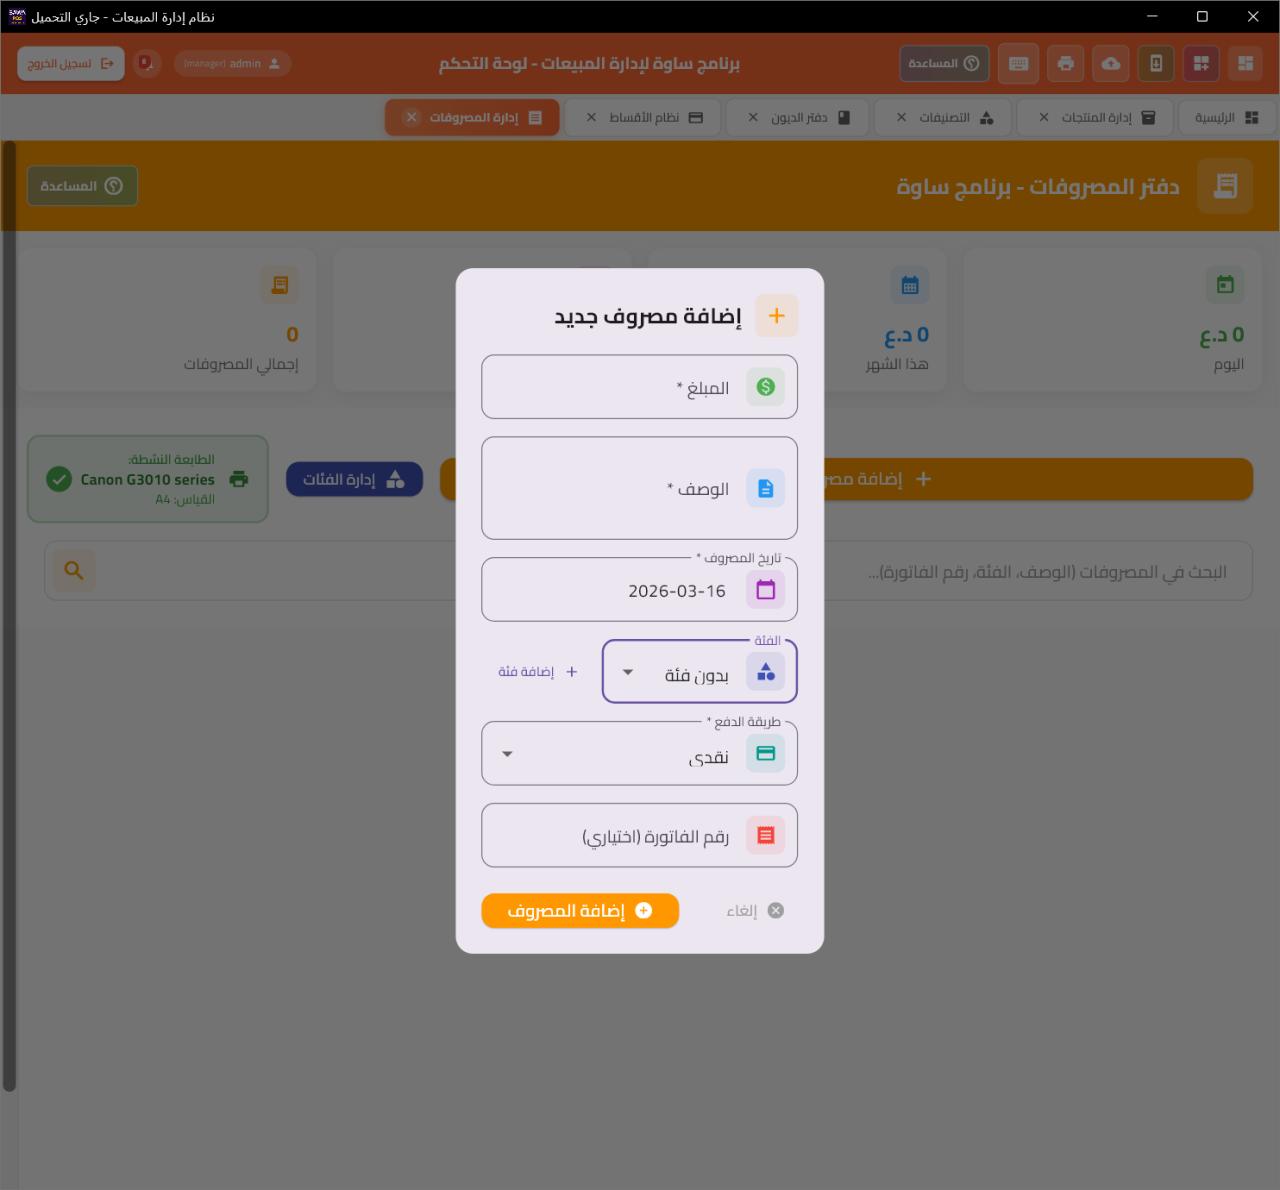1280x1190 pixels.
Task: Click the dollar icon in the amount field
Action: [x=766, y=387]
